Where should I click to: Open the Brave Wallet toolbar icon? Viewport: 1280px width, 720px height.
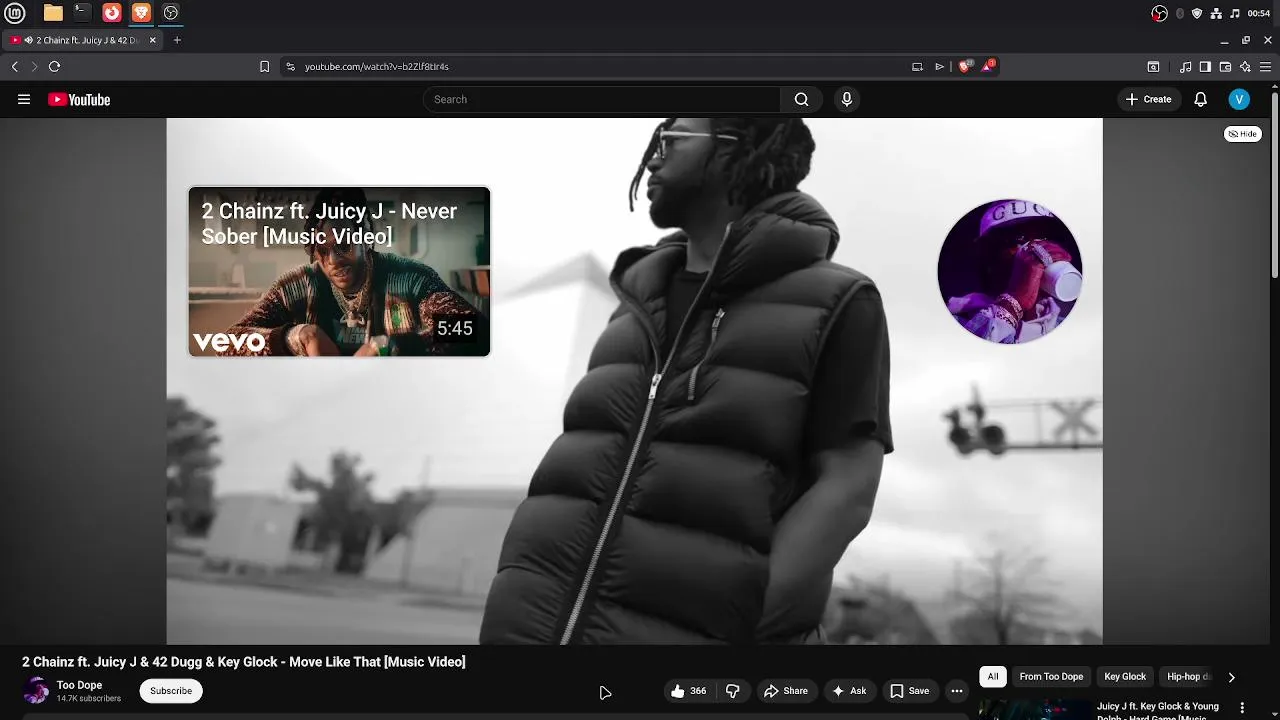point(1225,67)
